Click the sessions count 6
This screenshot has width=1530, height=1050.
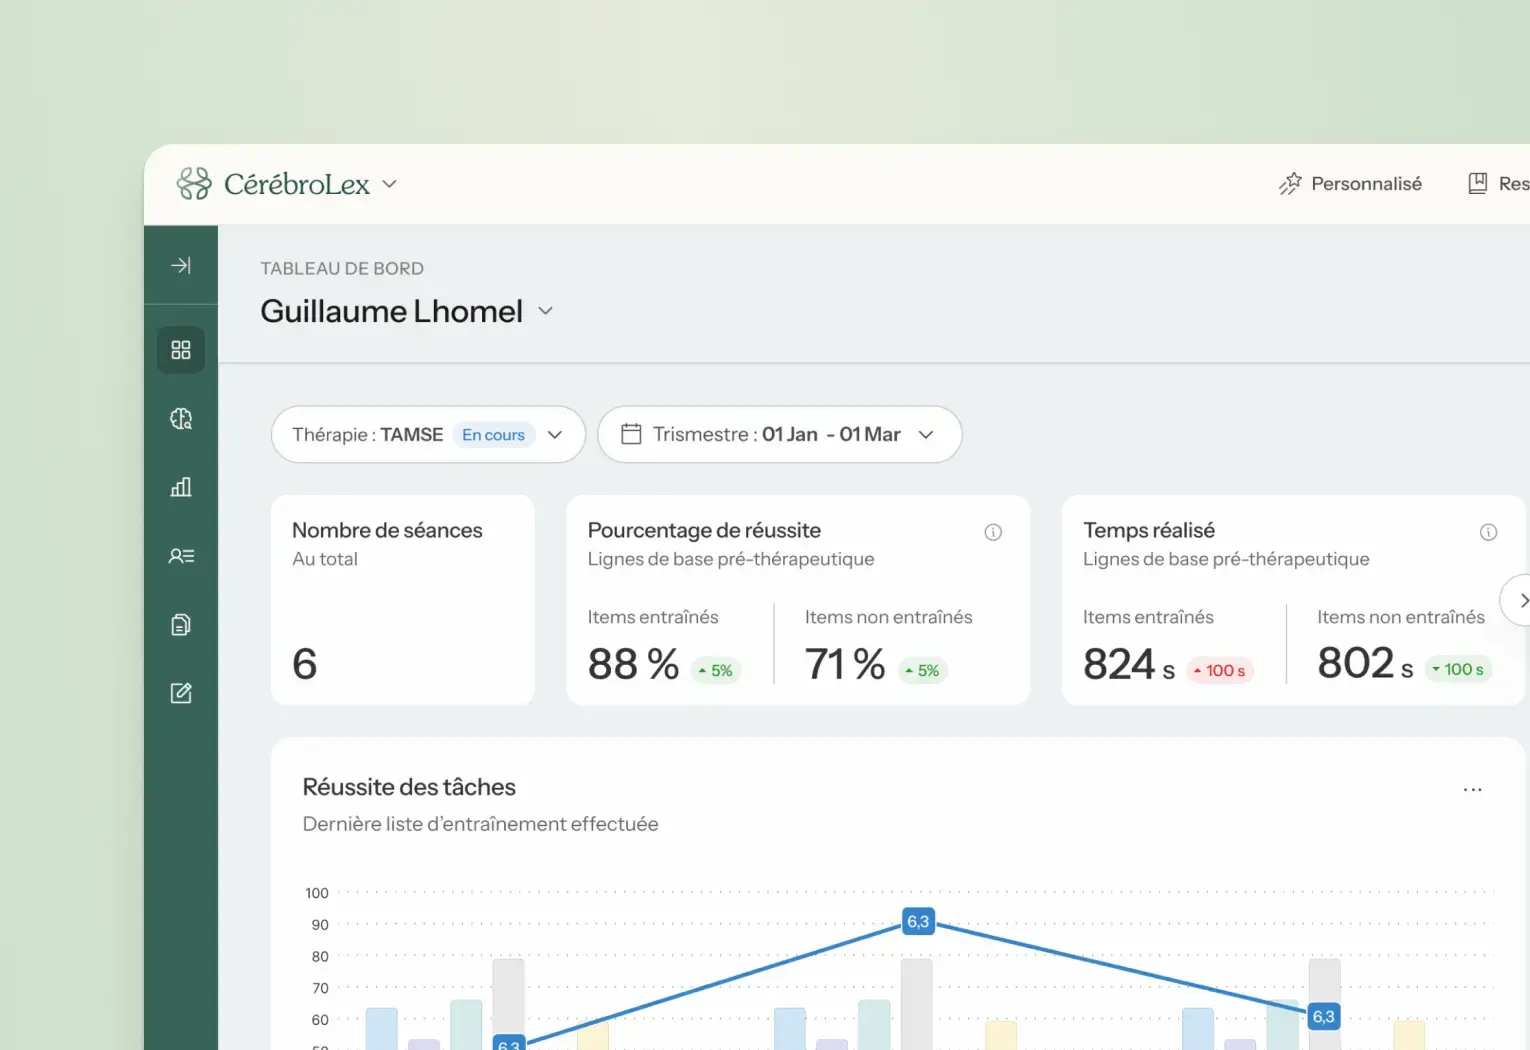304,664
